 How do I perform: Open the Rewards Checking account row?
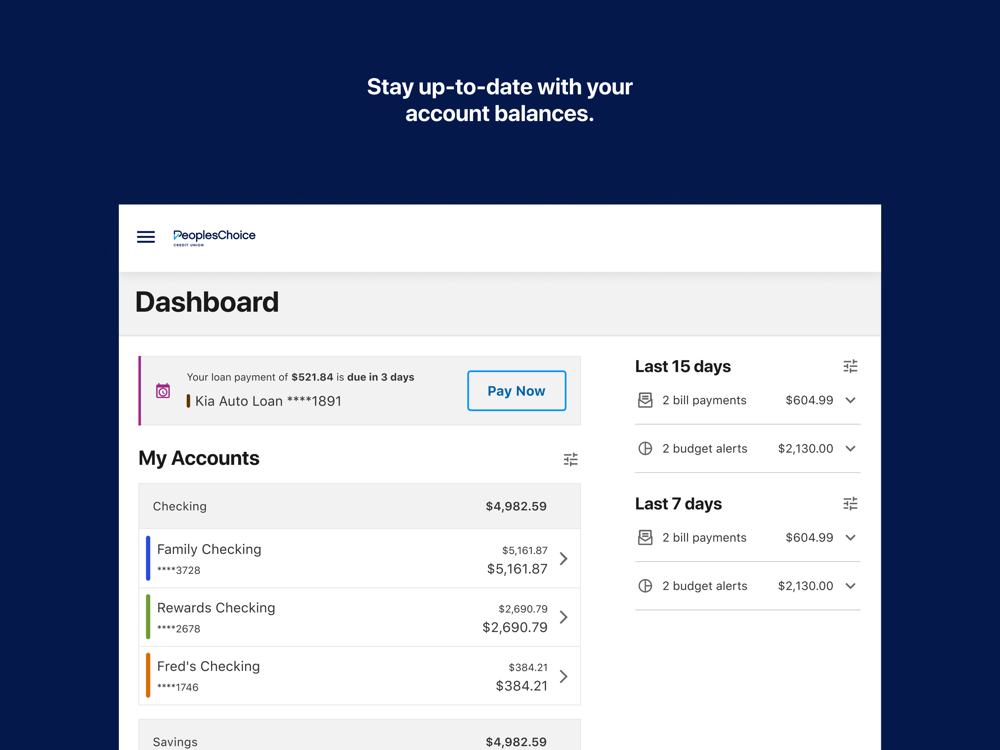click(x=359, y=617)
